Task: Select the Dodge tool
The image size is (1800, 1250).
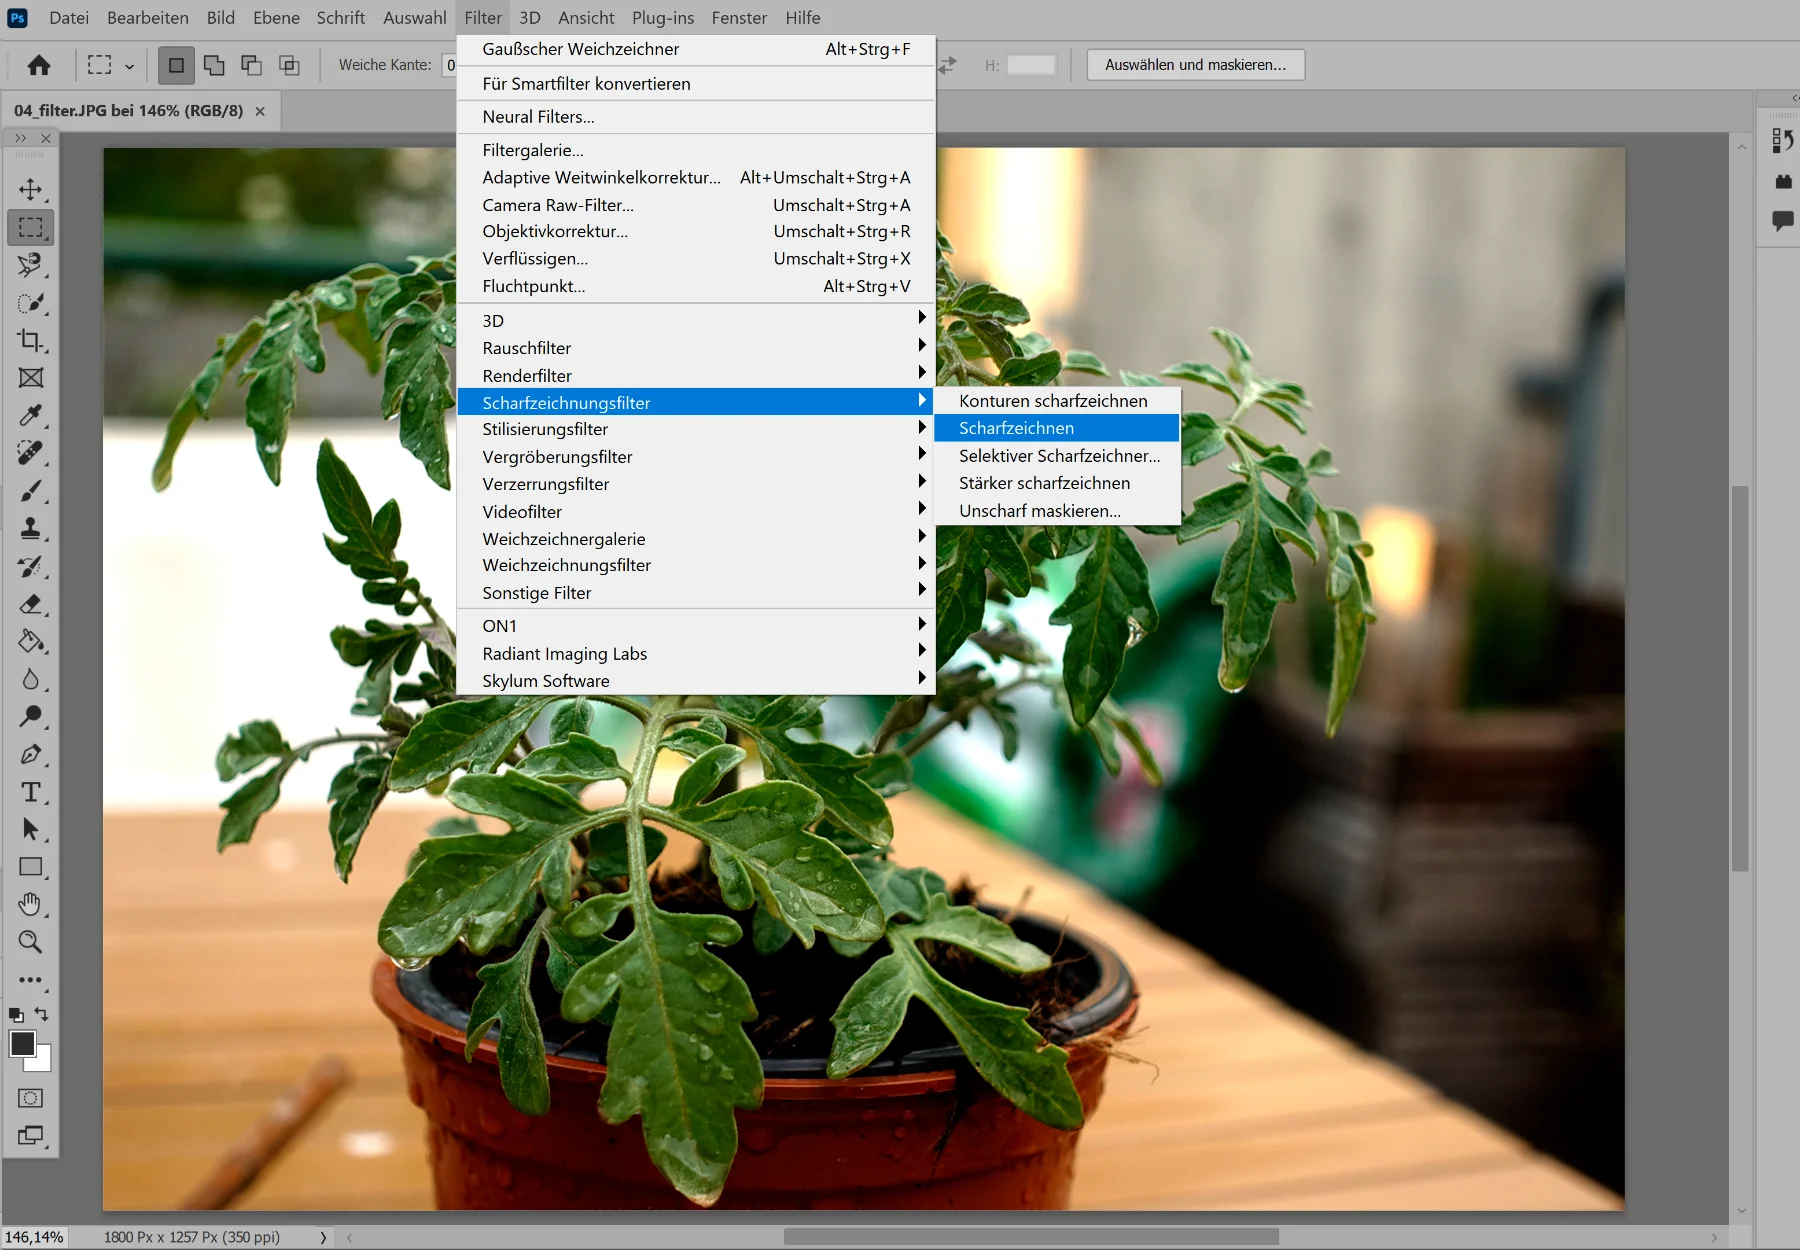Action: pos(31,716)
